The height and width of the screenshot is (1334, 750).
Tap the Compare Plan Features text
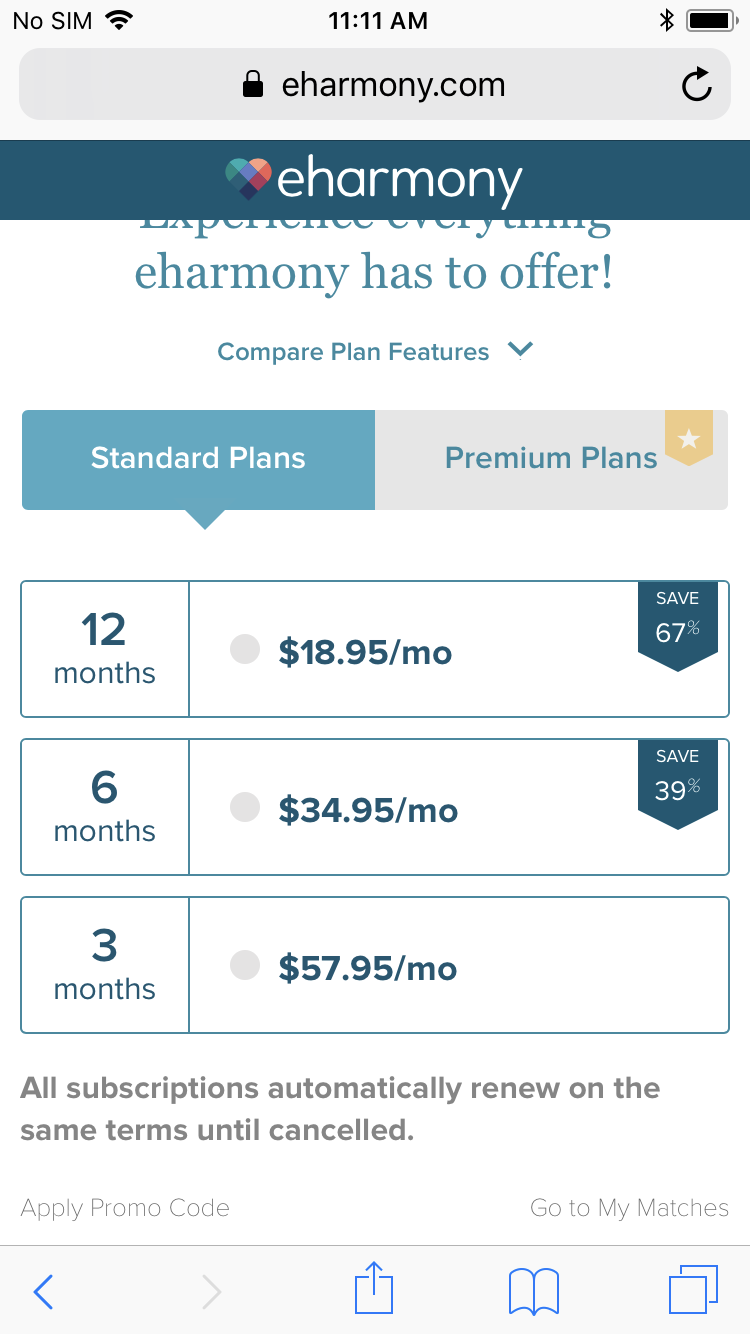point(353,352)
